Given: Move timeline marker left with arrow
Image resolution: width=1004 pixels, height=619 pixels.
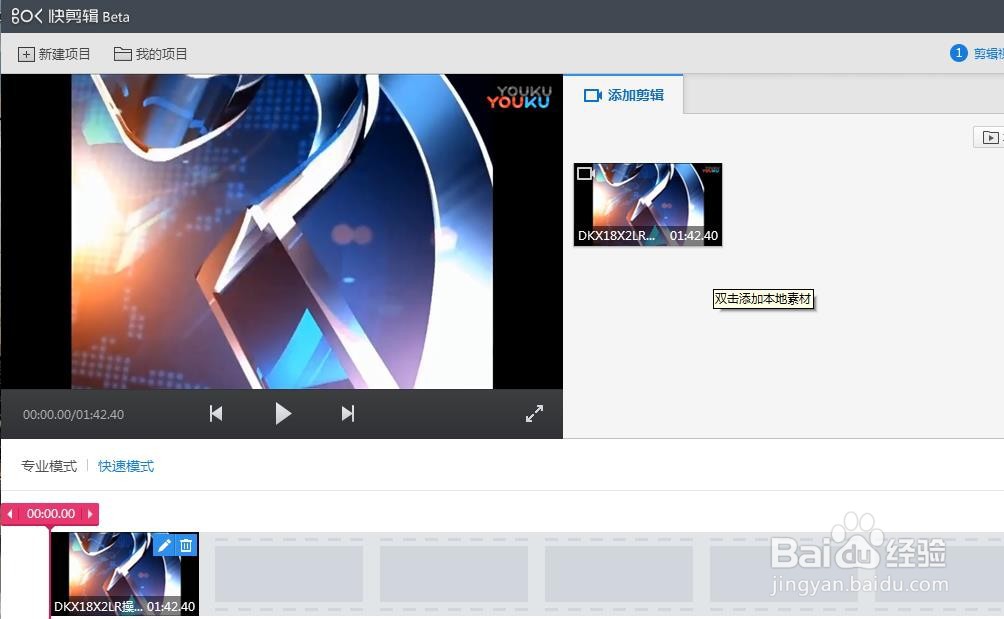Looking at the screenshot, I should tap(10, 514).
